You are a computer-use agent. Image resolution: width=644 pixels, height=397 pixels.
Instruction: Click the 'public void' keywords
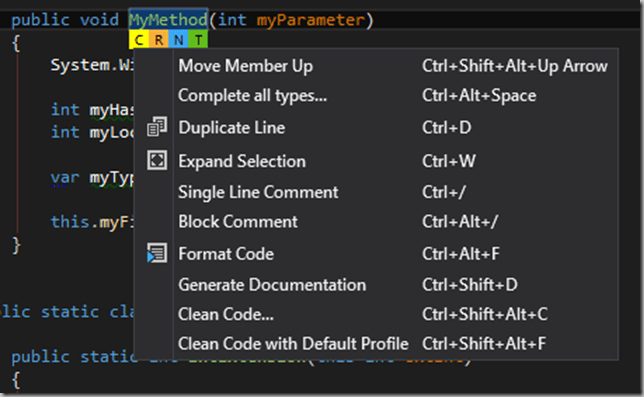pos(65,20)
